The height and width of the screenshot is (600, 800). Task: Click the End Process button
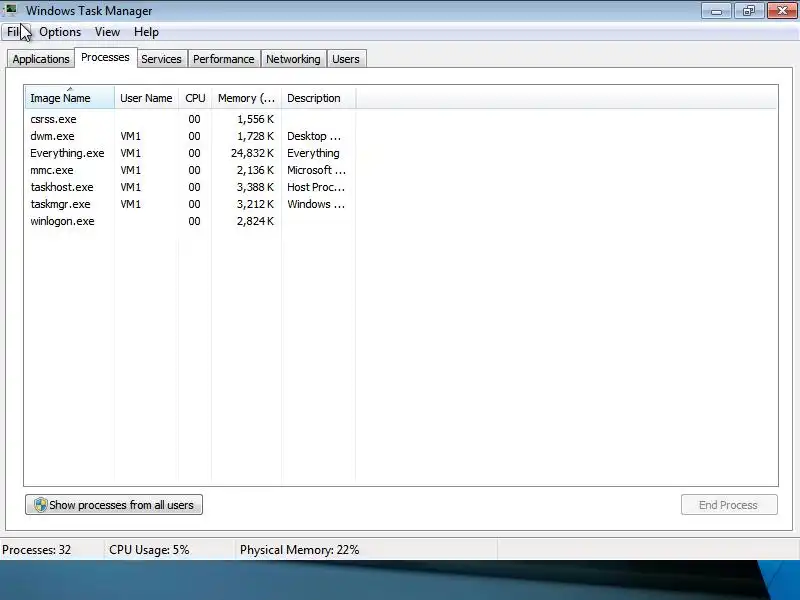[x=729, y=505]
